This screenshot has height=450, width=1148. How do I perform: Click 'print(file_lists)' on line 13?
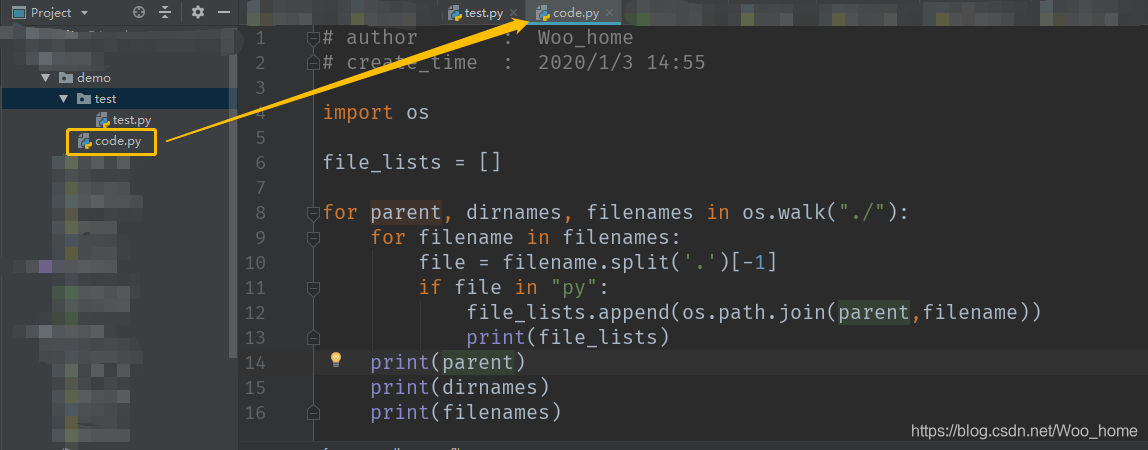(x=567, y=337)
